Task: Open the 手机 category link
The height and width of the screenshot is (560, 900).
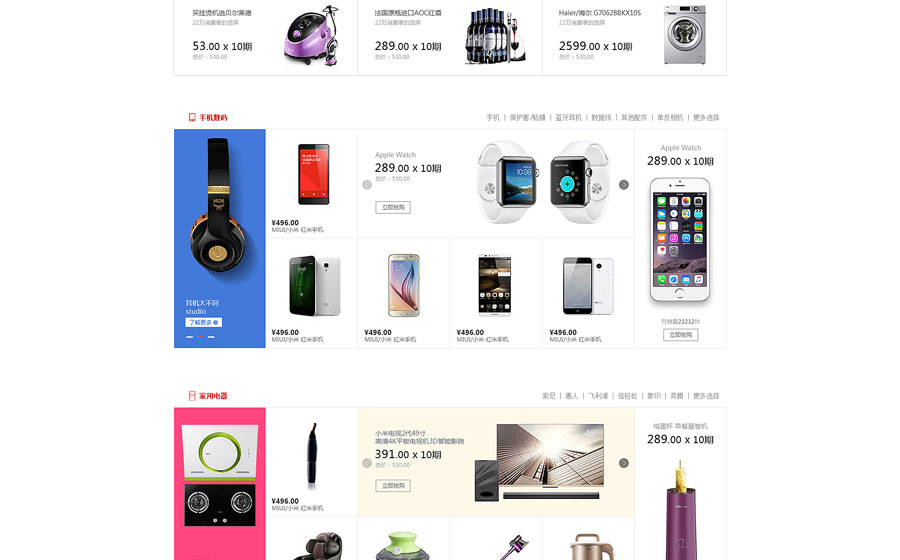Action: click(493, 117)
